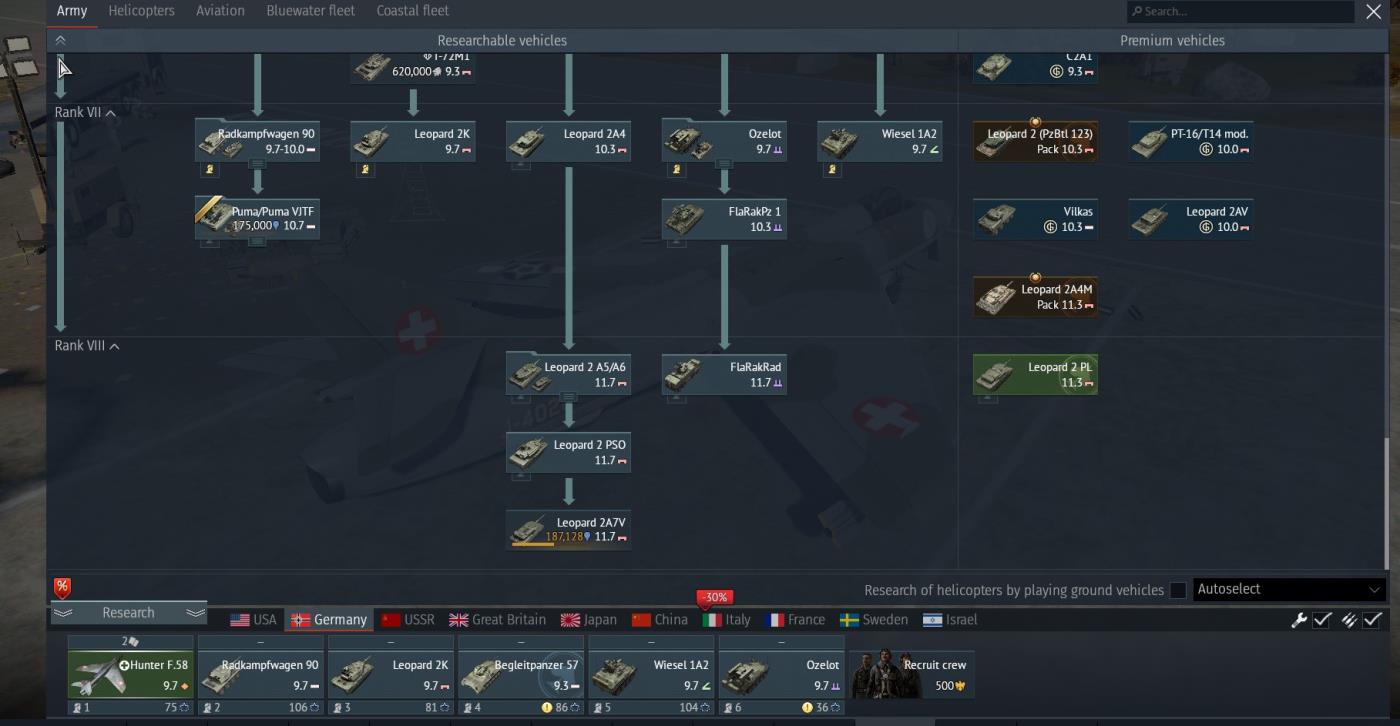Viewport: 1400px width, 726px height.
Task: Focus the vehicle search field
Action: click(1240, 12)
